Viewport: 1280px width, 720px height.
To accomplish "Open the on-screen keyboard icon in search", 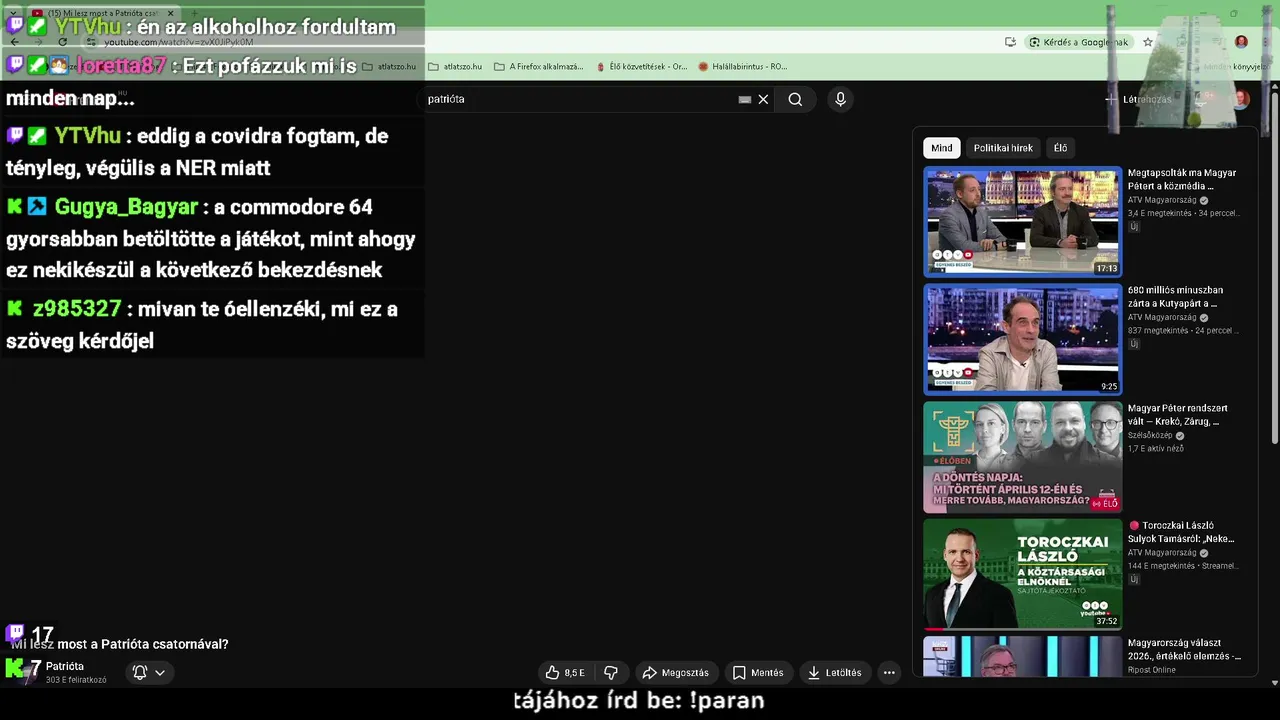I will pyautogui.click(x=745, y=99).
